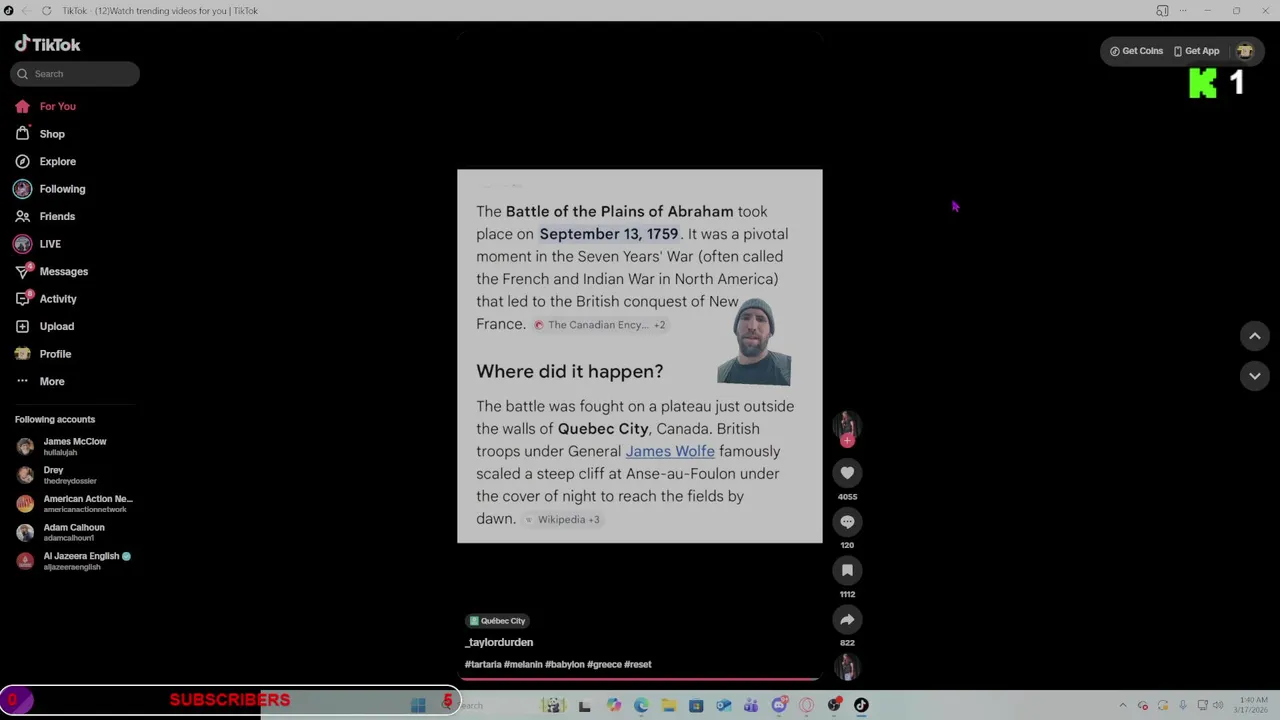
Task: Go to the Explore page
Action: tap(46, 161)
